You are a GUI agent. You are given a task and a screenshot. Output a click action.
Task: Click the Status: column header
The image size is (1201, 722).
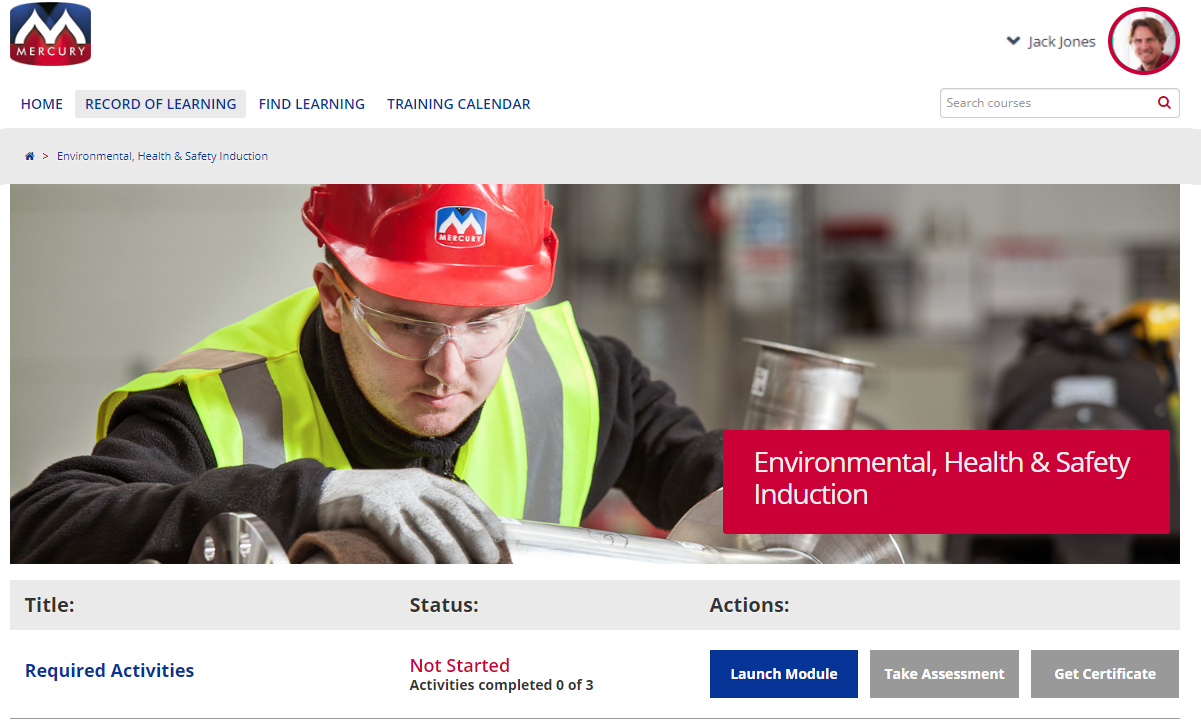tap(444, 605)
